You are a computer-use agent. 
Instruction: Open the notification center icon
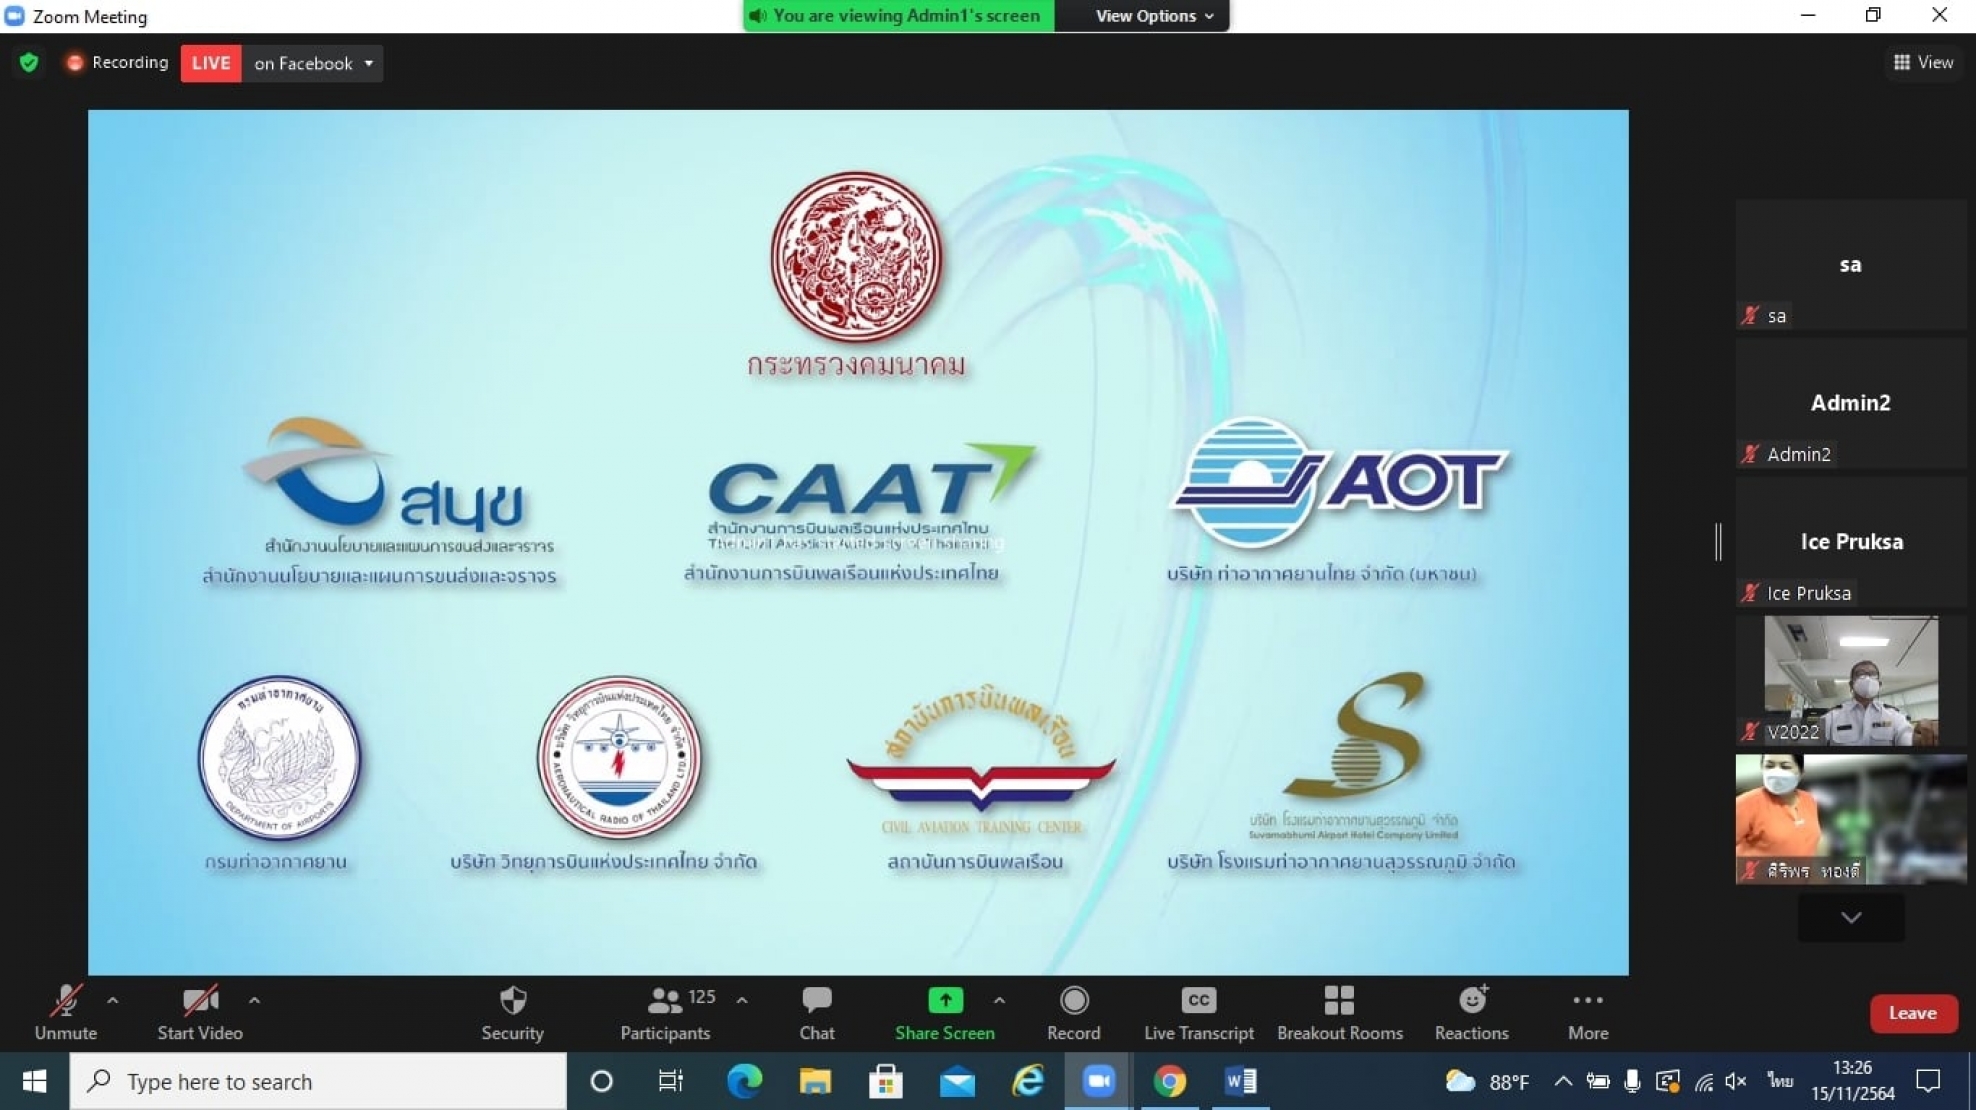click(1928, 1081)
